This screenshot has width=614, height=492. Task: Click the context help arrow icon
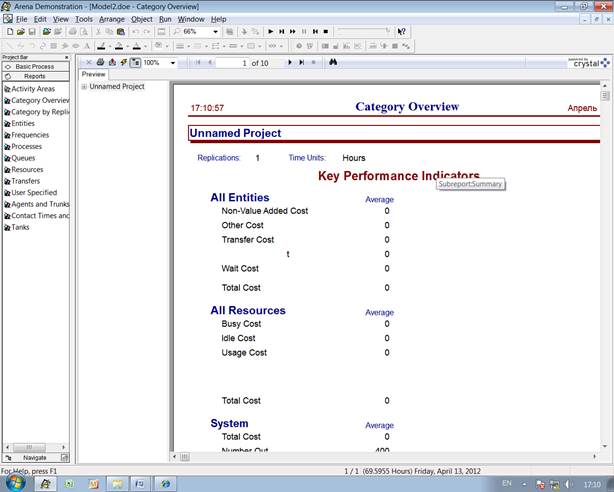pyautogui.click(x=401, y=32)
